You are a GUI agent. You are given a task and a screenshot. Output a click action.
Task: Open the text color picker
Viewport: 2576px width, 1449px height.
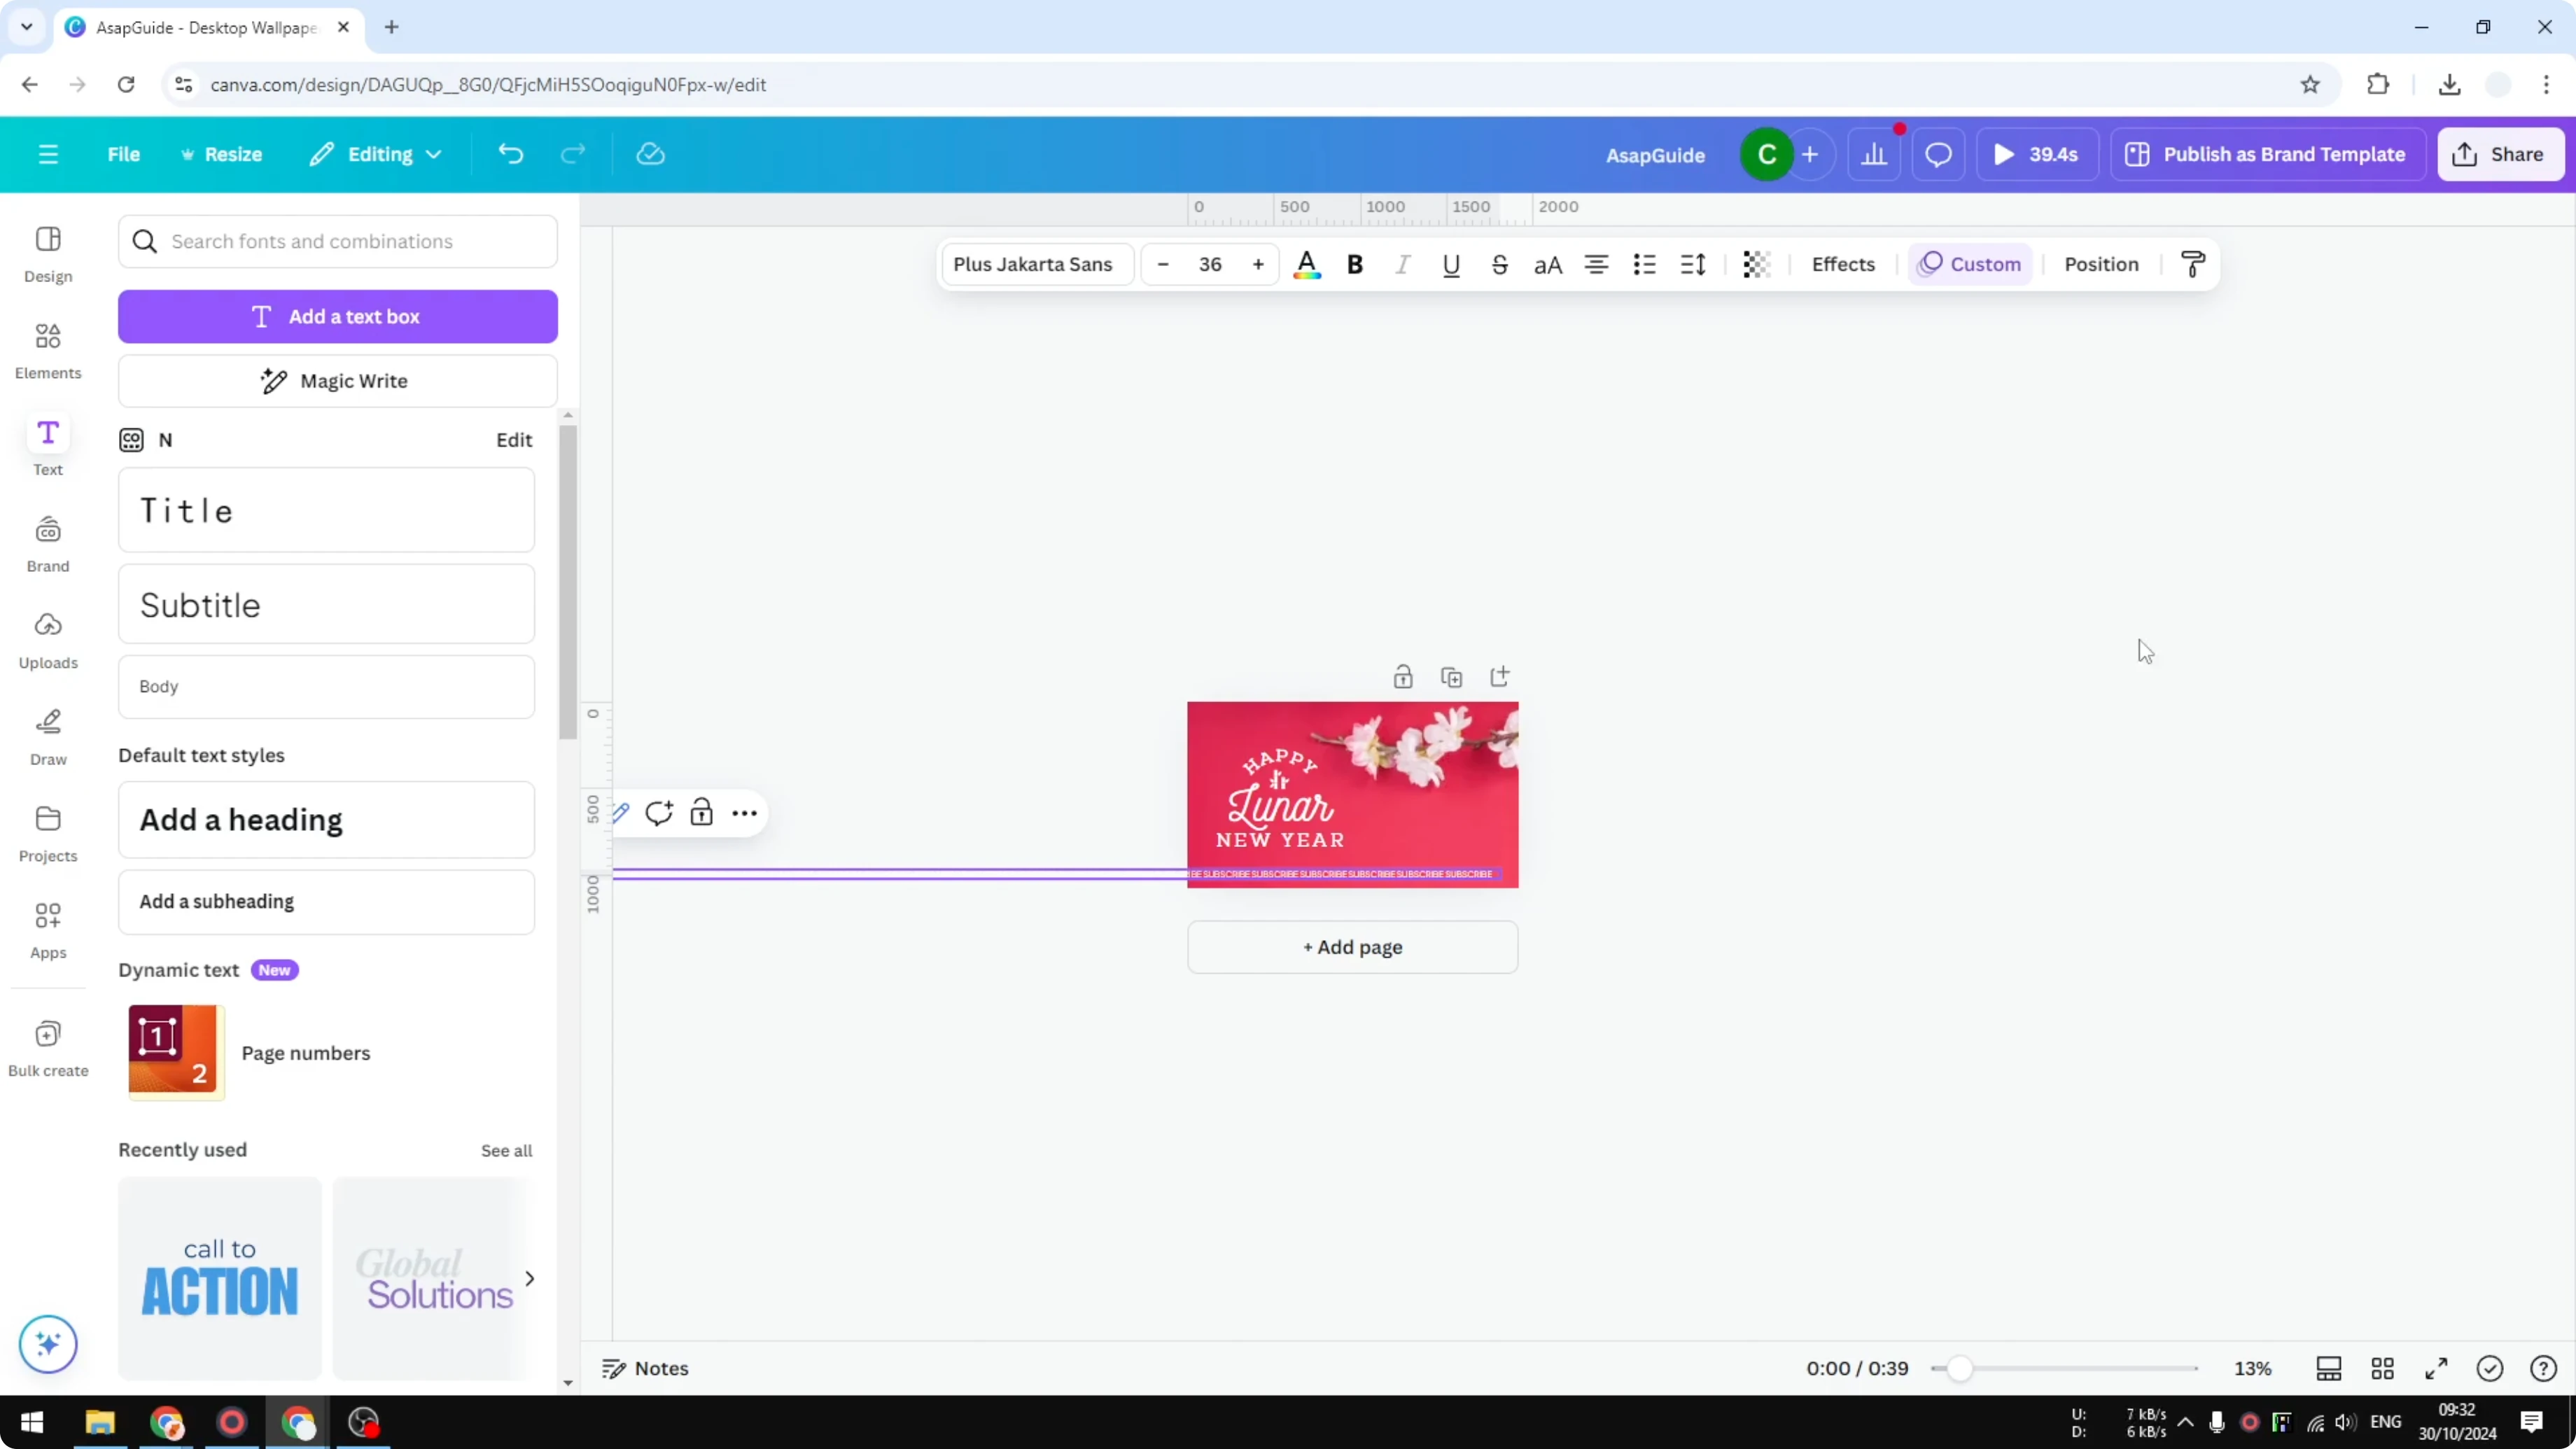click(1307, 264)
